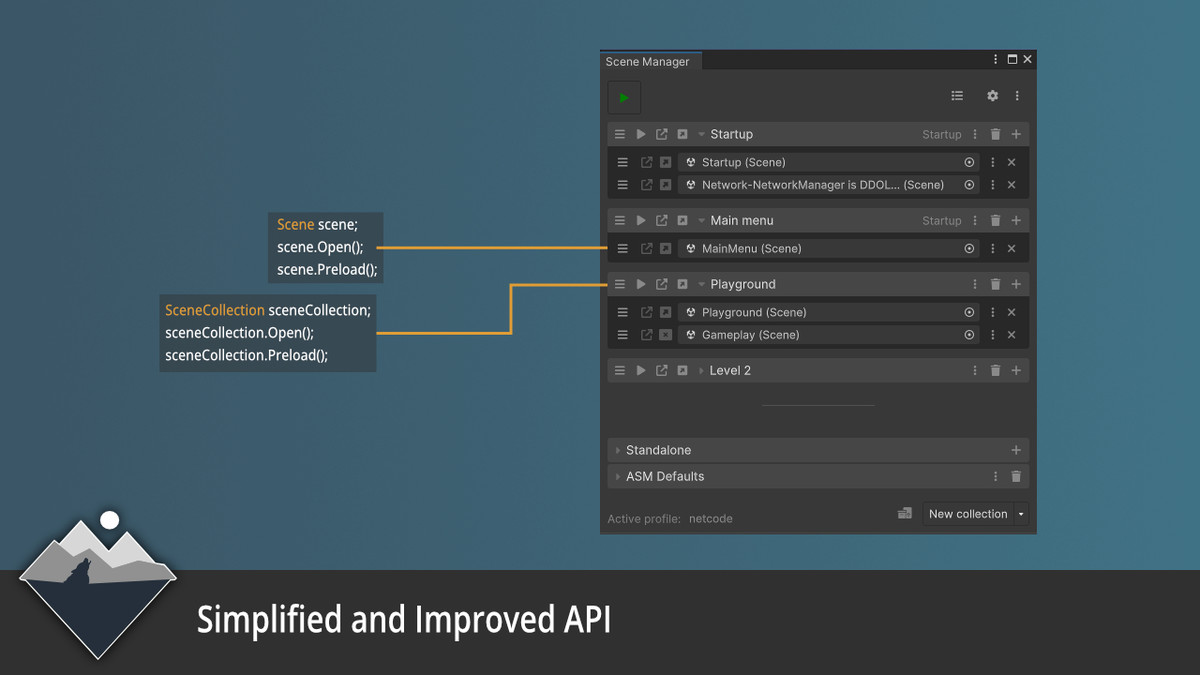Viewport: 1200px width, 675px height.
Task: Click the open-in-window icon on Playground collection
Action: (x=662, y=284)
